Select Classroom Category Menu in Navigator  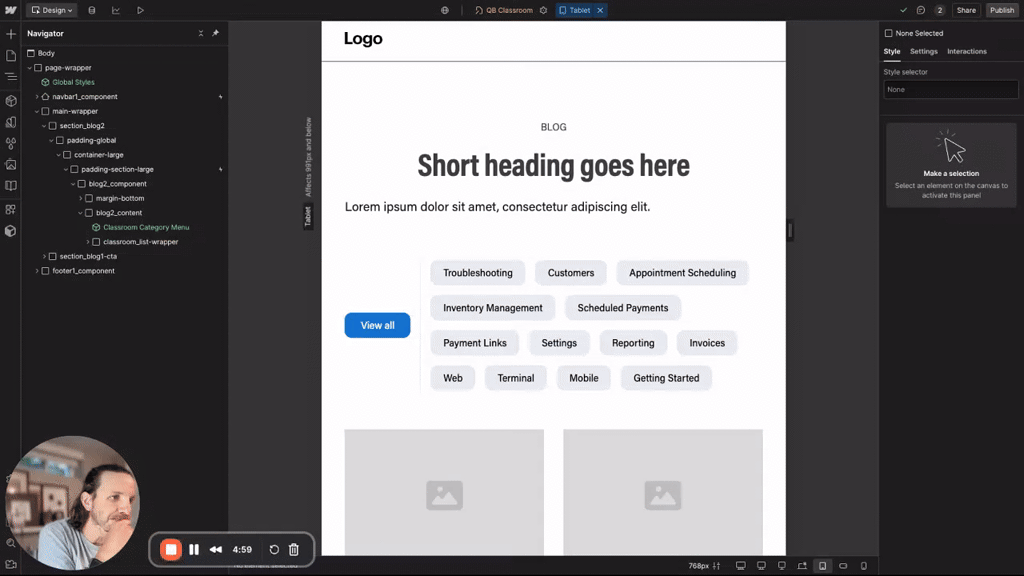(146, 228)
